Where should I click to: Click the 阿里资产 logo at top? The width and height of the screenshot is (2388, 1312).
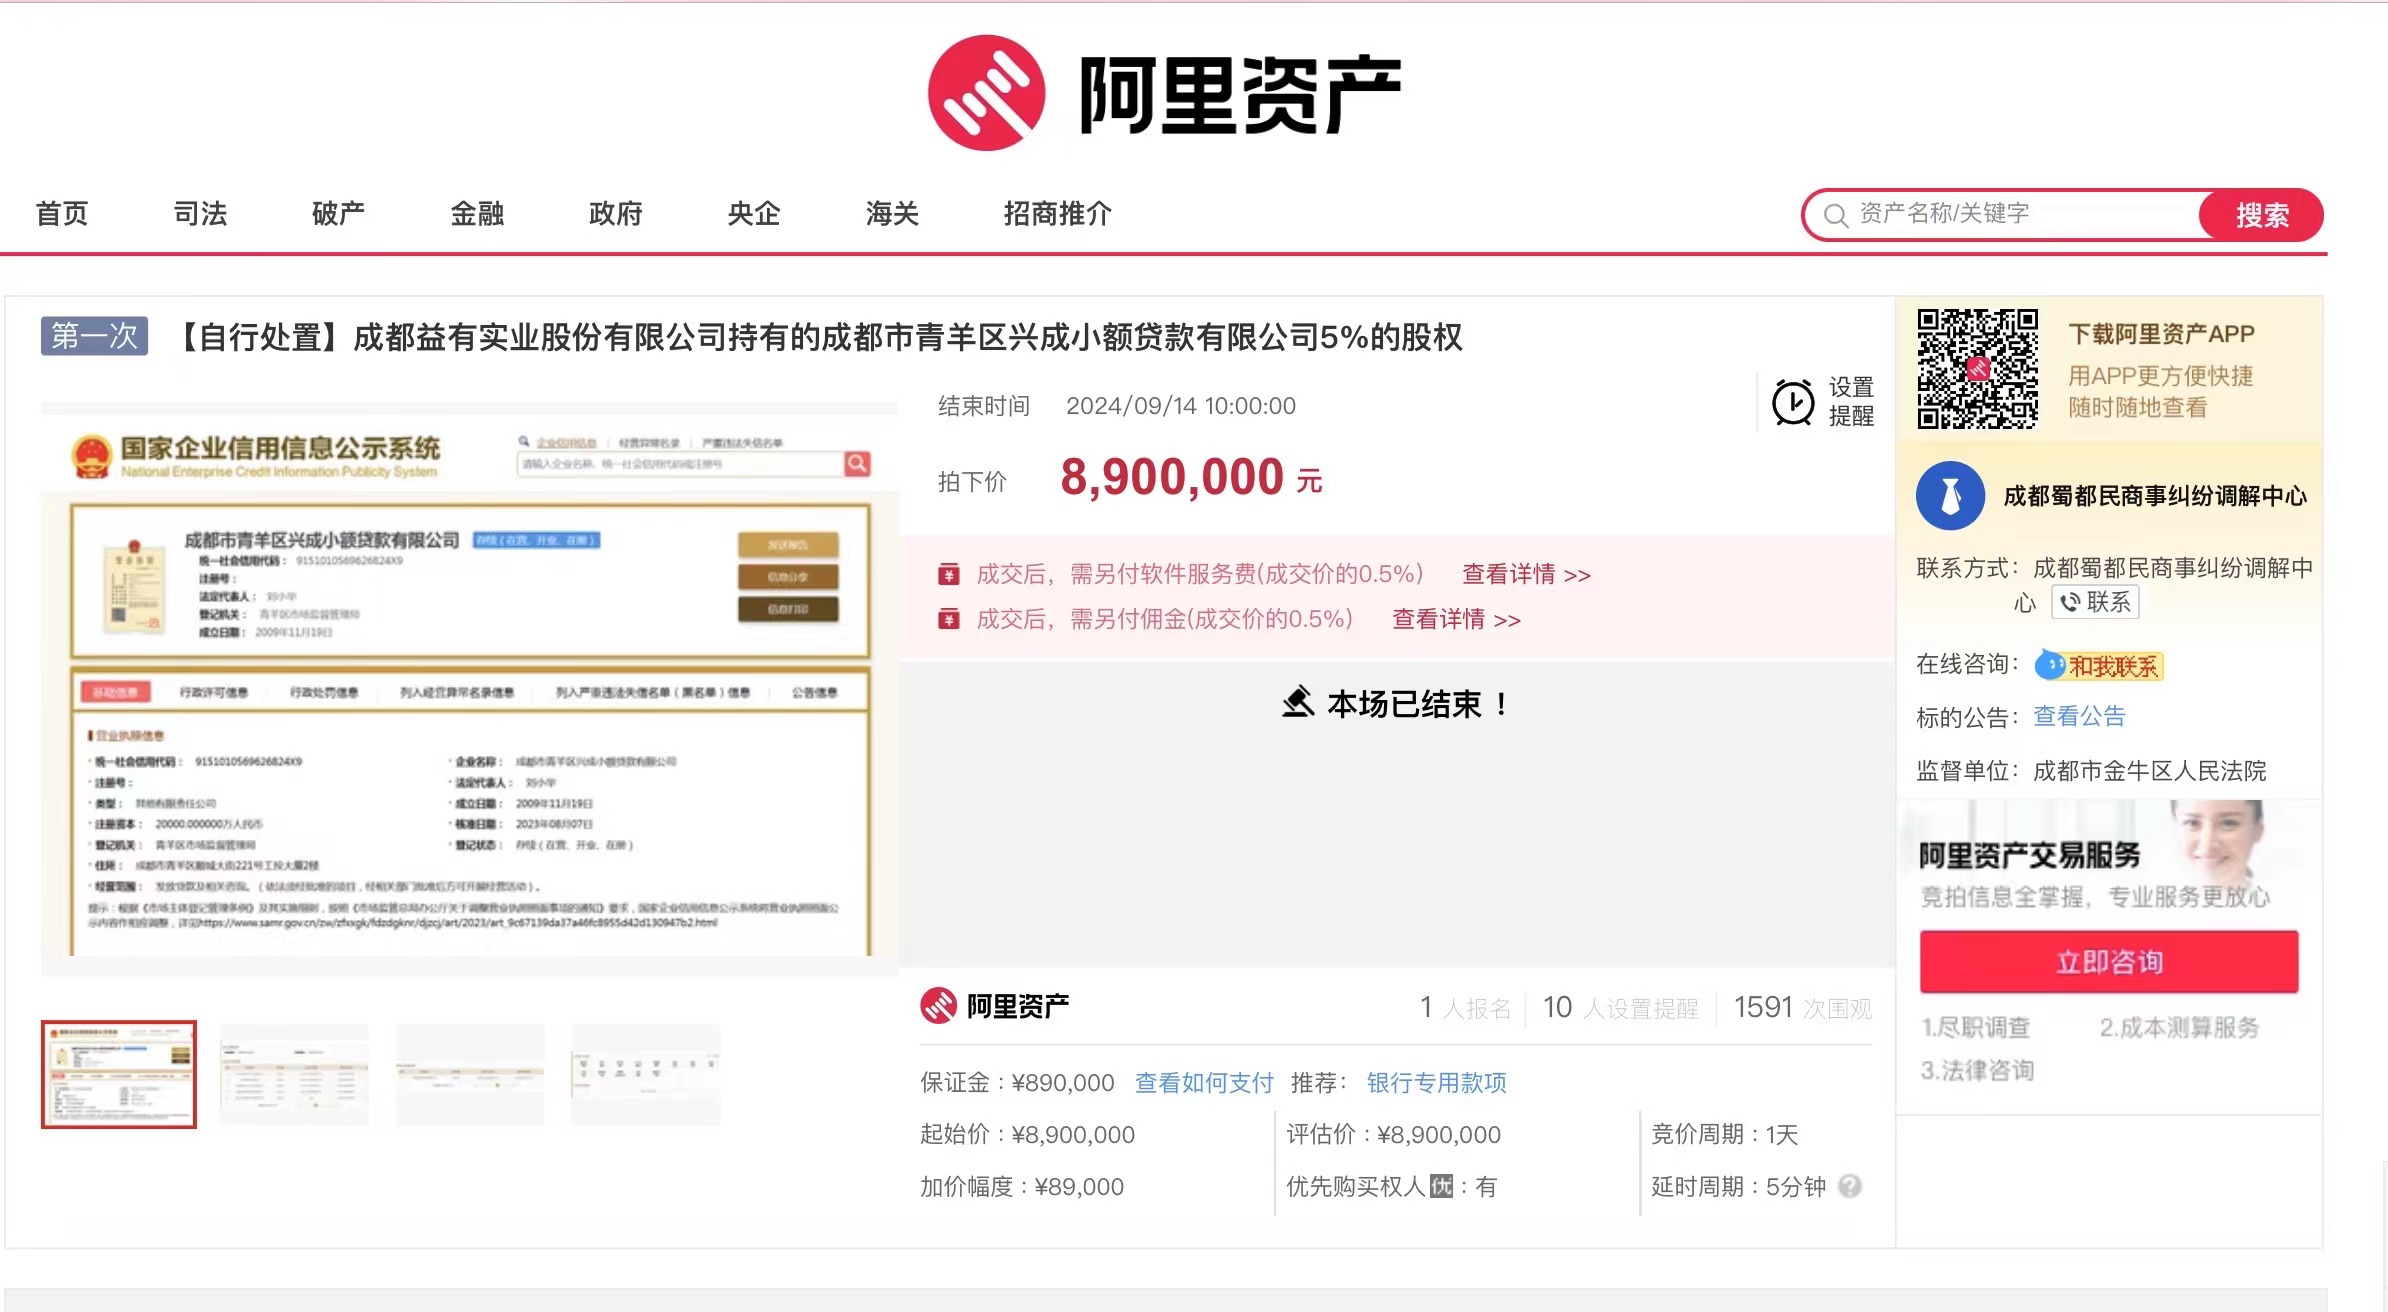1165,93
